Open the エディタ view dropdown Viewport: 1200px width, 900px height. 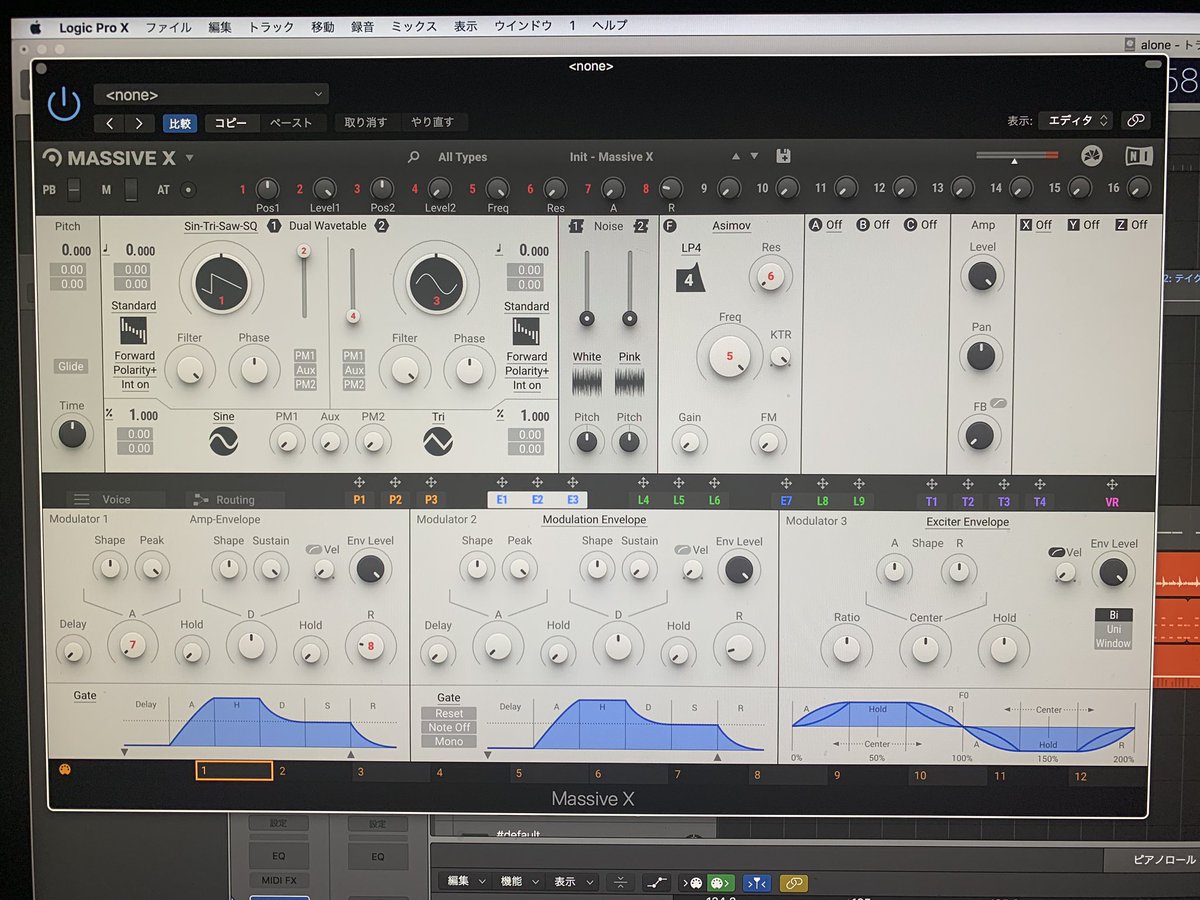click(1075, 120)
